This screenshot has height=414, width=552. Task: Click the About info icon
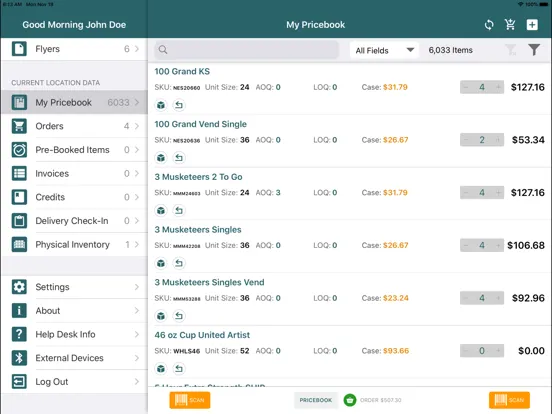click(x=19, y=310)
